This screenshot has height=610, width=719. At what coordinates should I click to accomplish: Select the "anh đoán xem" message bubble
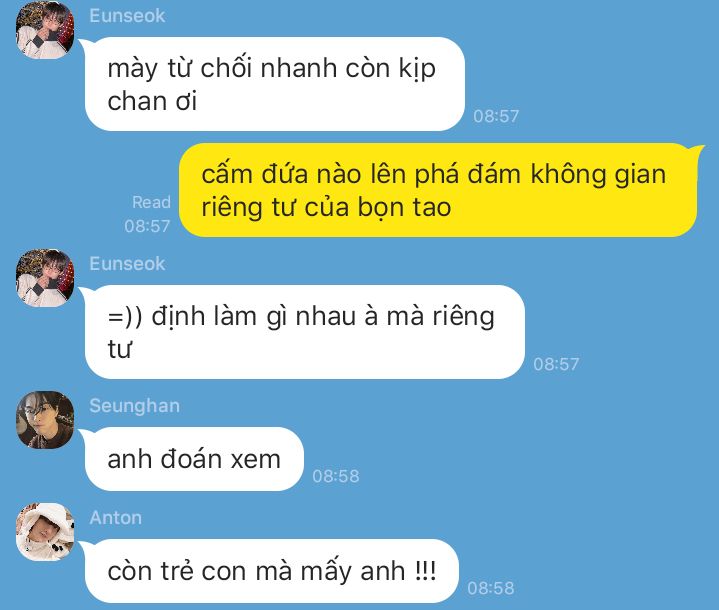click(194, 459)
